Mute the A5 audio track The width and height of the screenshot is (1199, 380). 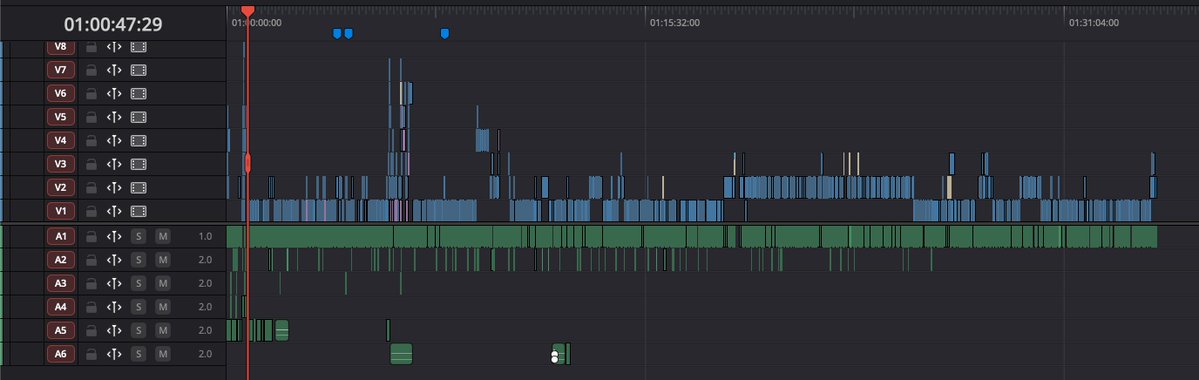(x=163, y=330)
